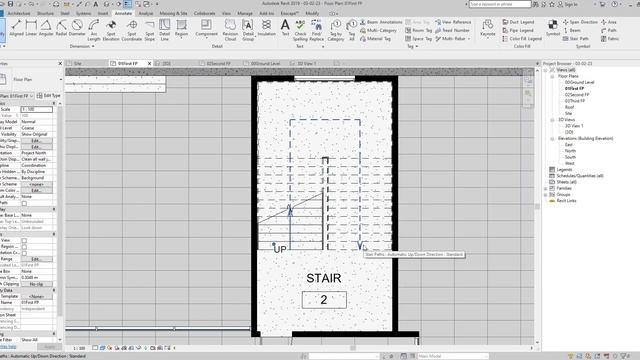Expand the Groups tree node
This screenshot has height=360, width=640.
[x=546, y=195]
